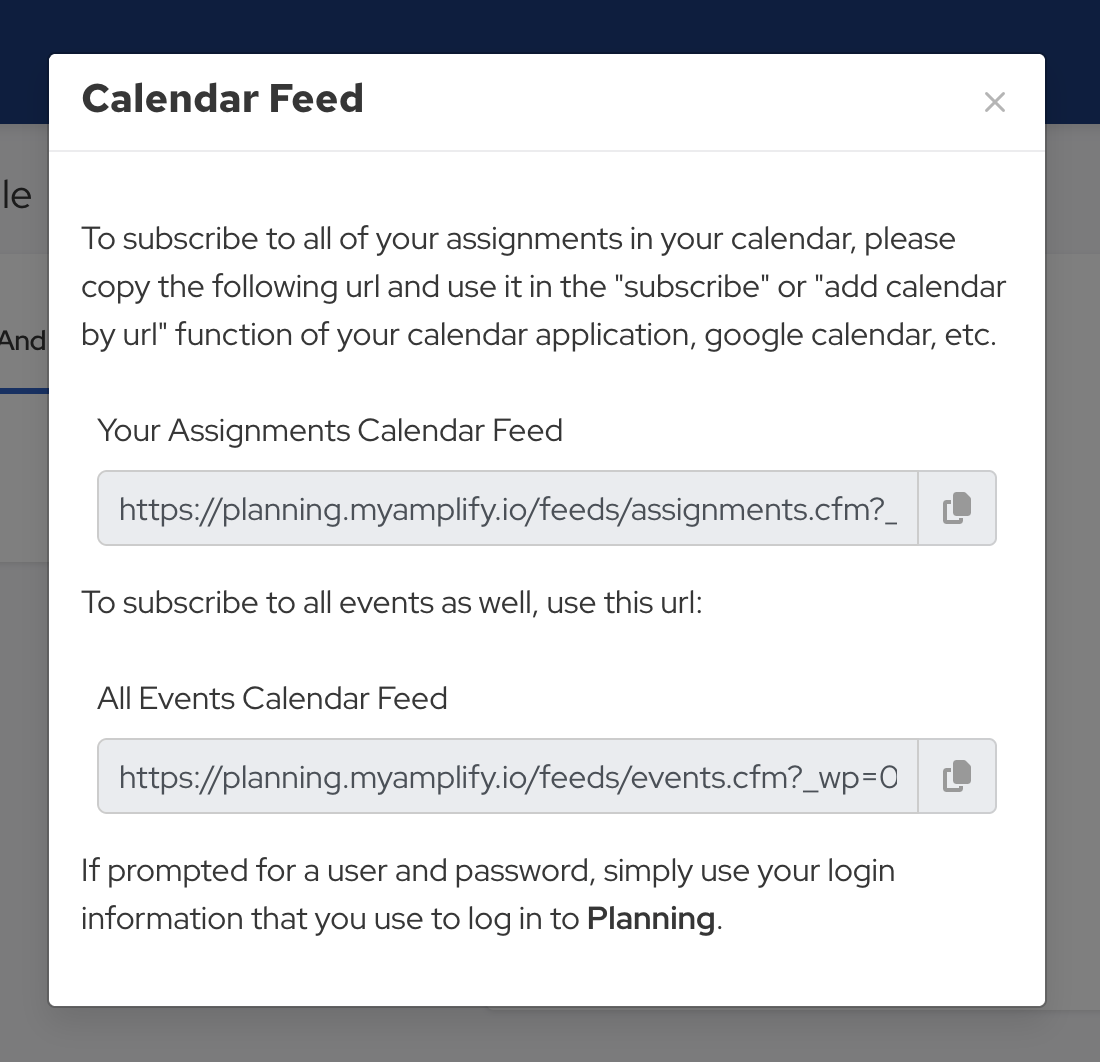The width and height of the screenshot is (1100, 1062).
Task: Copy the All Events Calendar Feed URL
Action: pos(957,776)
